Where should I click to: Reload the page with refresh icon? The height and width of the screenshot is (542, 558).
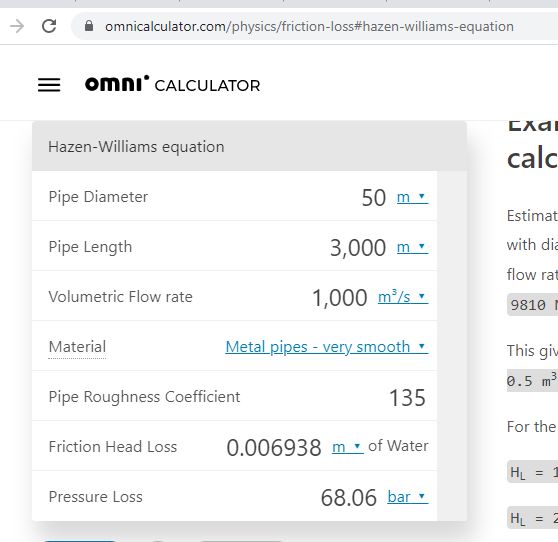[49, 26]
